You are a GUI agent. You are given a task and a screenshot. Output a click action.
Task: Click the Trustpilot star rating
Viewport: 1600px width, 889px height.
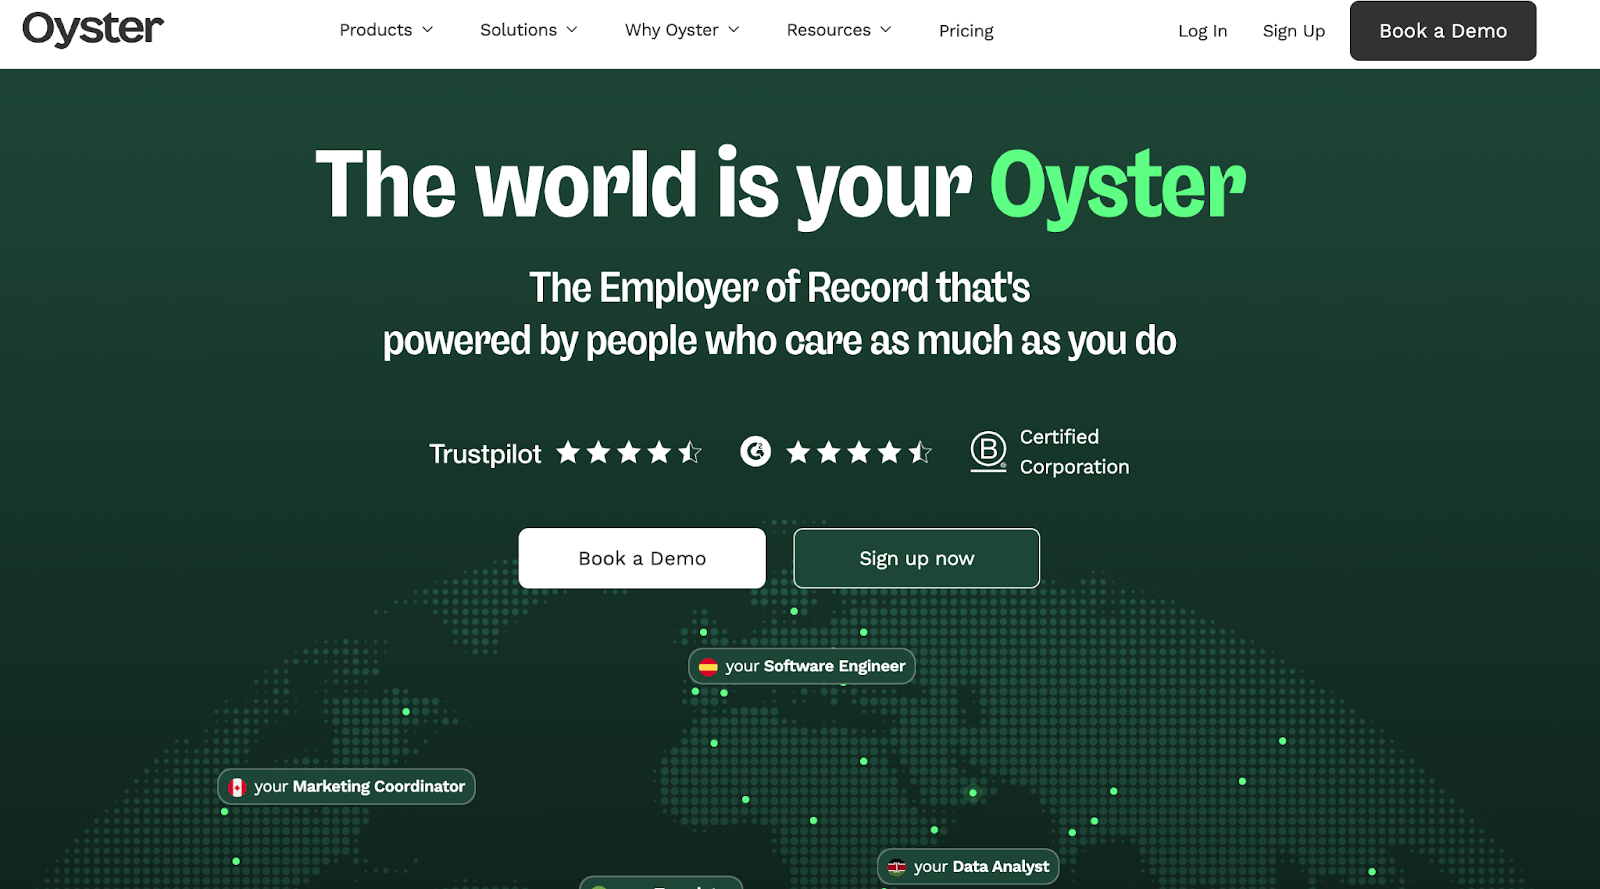pyautogui.click(x=629, y=453)
